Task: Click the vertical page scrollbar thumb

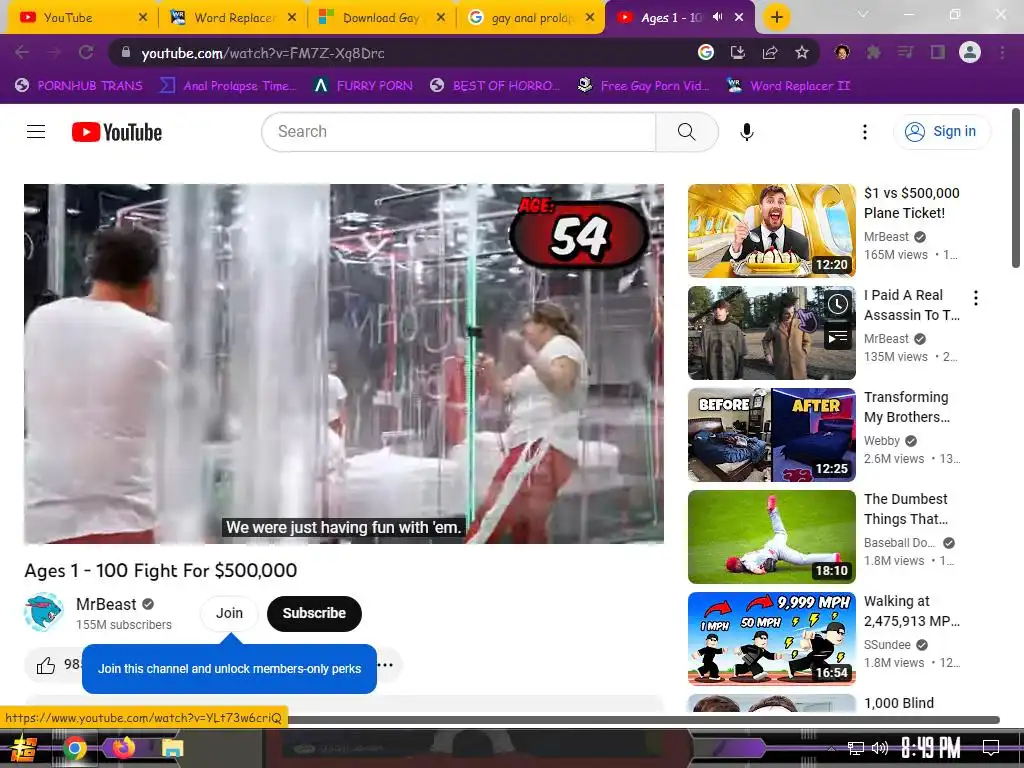Action: (x=1016, y=189)
